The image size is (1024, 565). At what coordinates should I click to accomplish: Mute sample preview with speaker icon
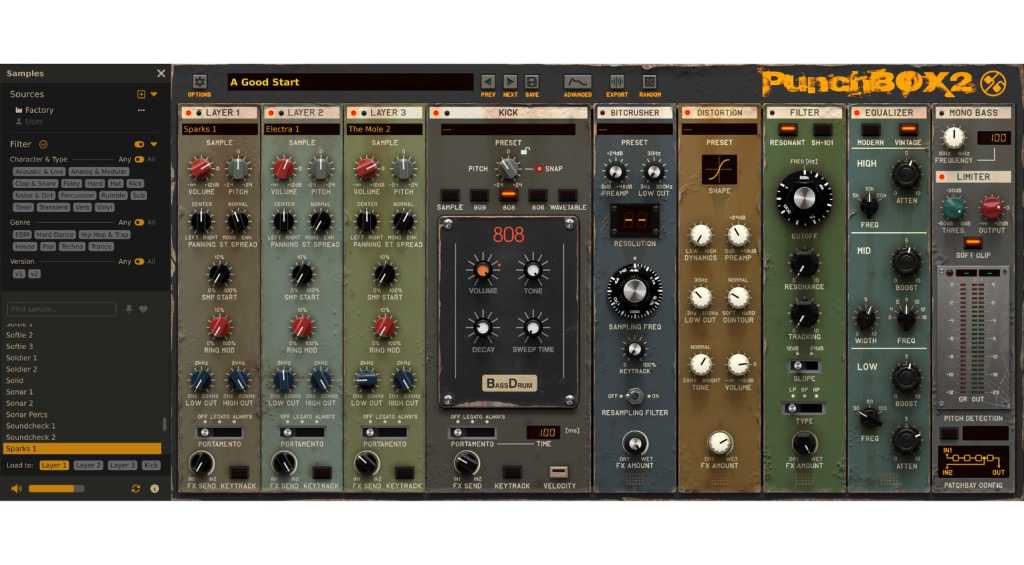click(16, 489)
